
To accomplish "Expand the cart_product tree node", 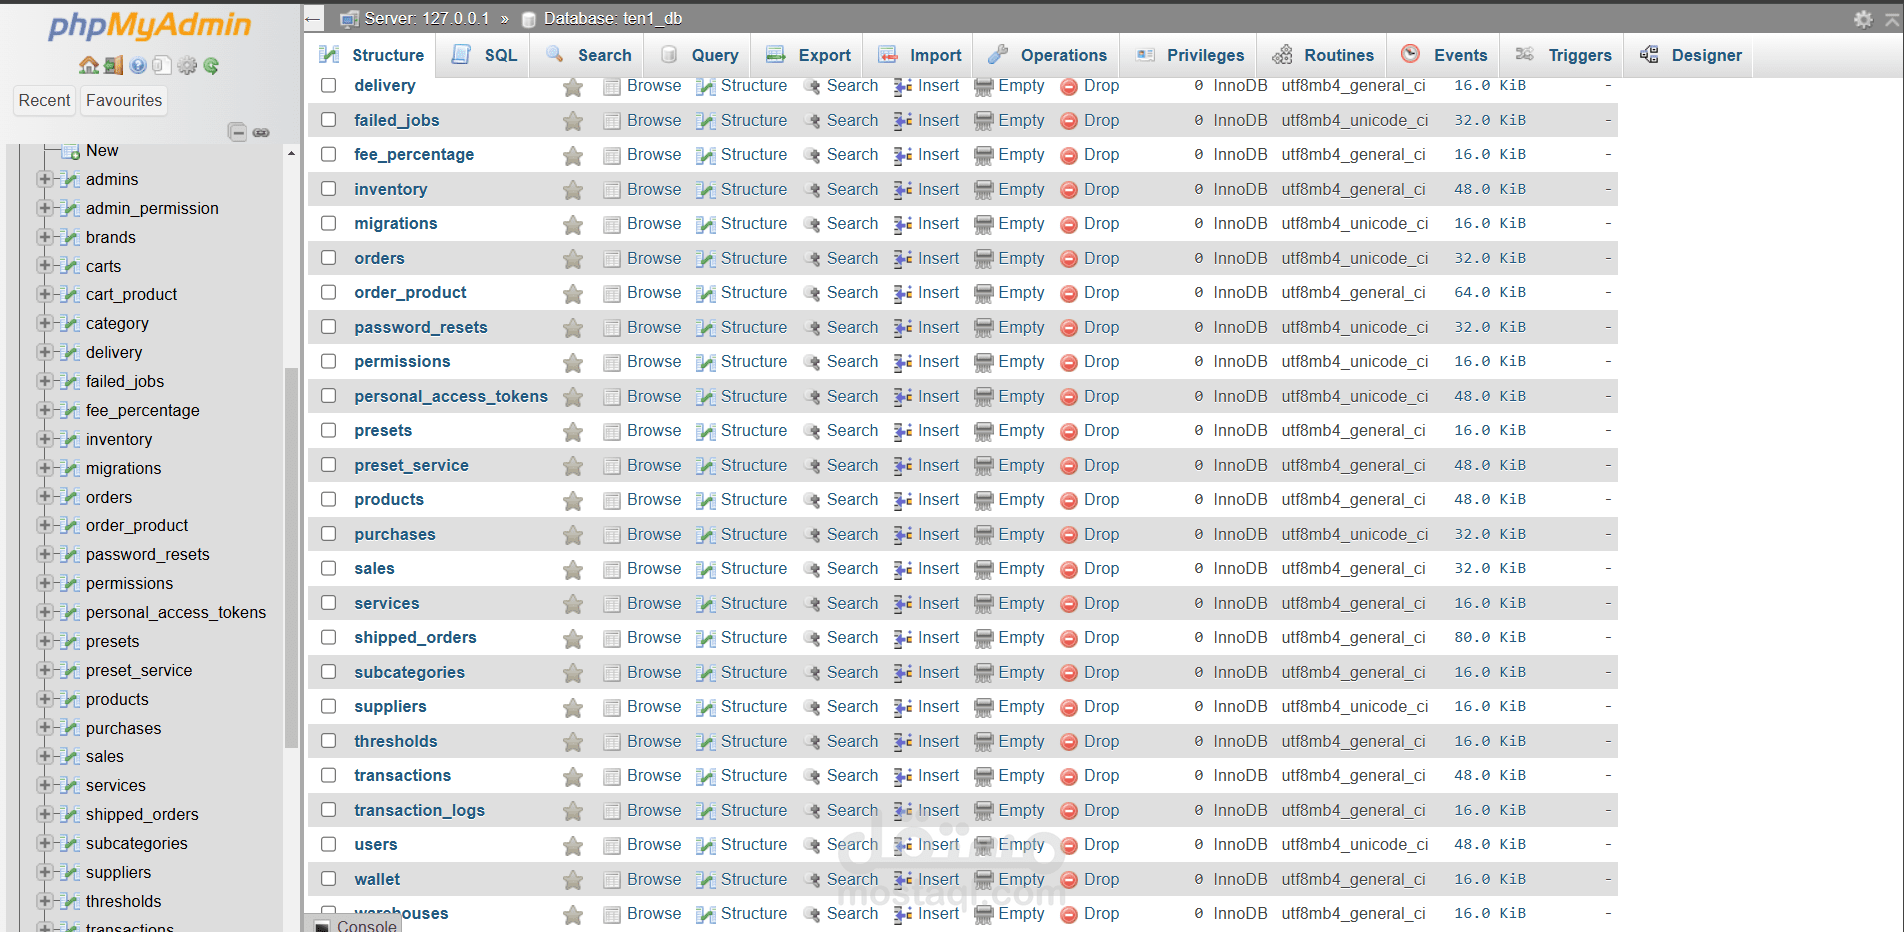I will 44,294.
